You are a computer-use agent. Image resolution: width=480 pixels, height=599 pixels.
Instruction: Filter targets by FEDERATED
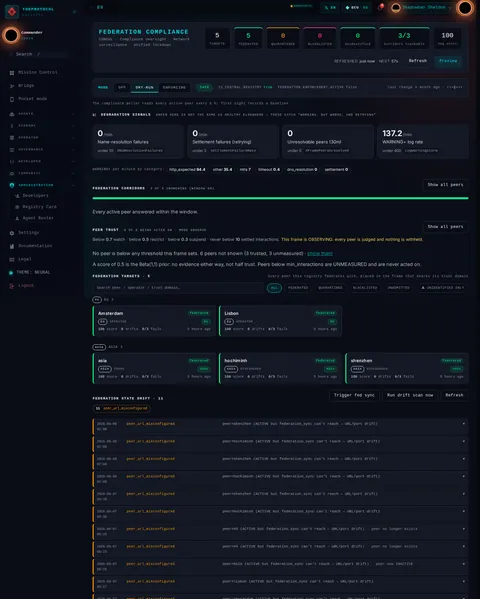coord(298,288)
